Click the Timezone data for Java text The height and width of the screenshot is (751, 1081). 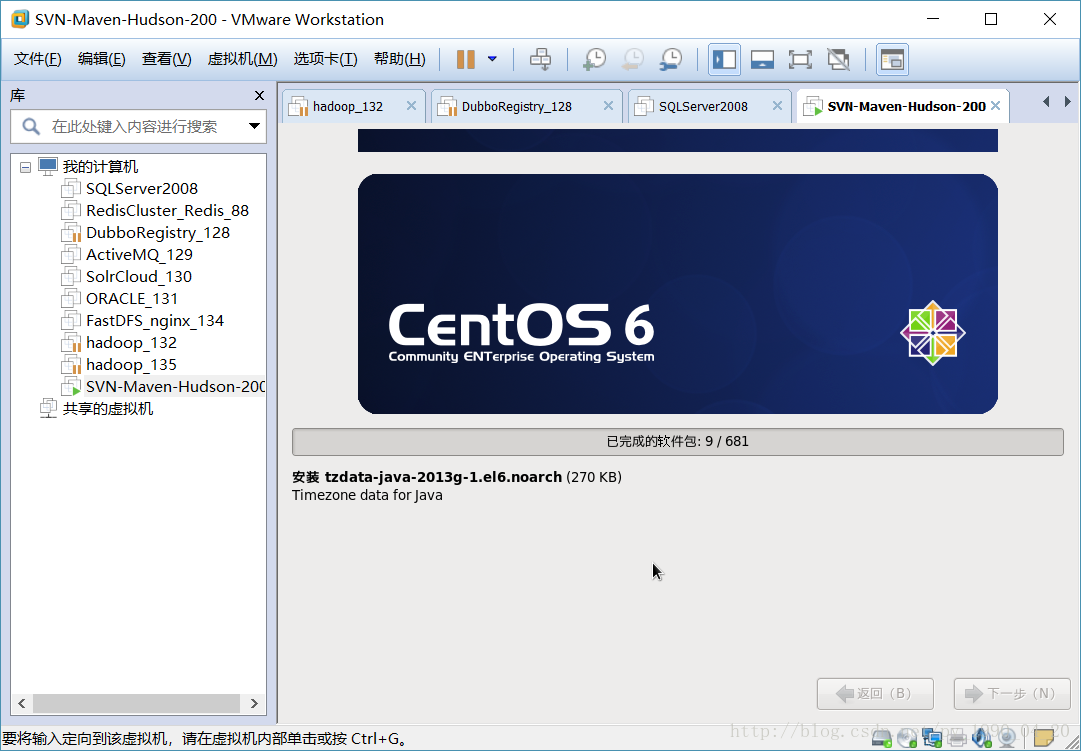point(367,495)
